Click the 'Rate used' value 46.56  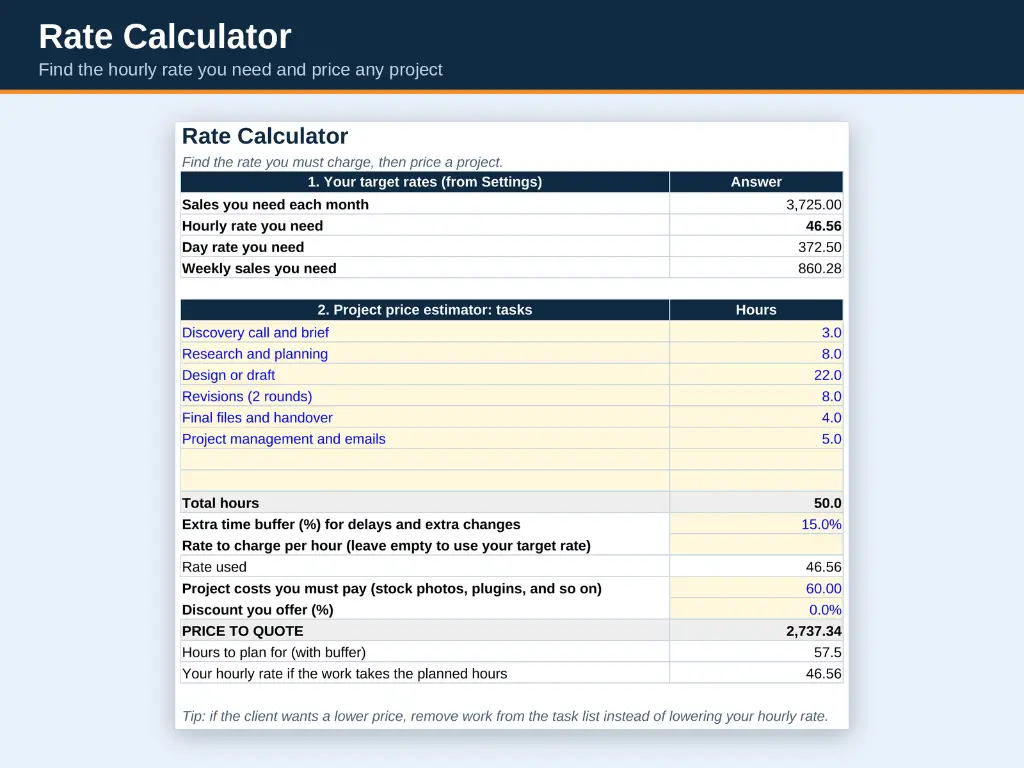point(823,567)
